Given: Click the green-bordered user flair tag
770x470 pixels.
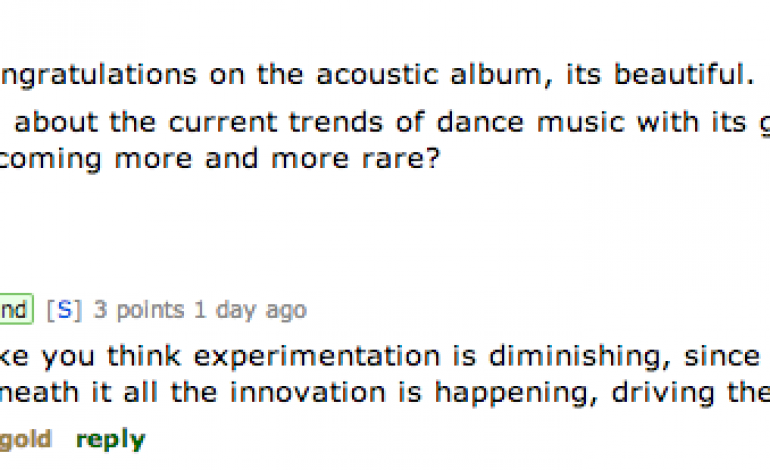Looking at the screenshot, I should point(14,310).
